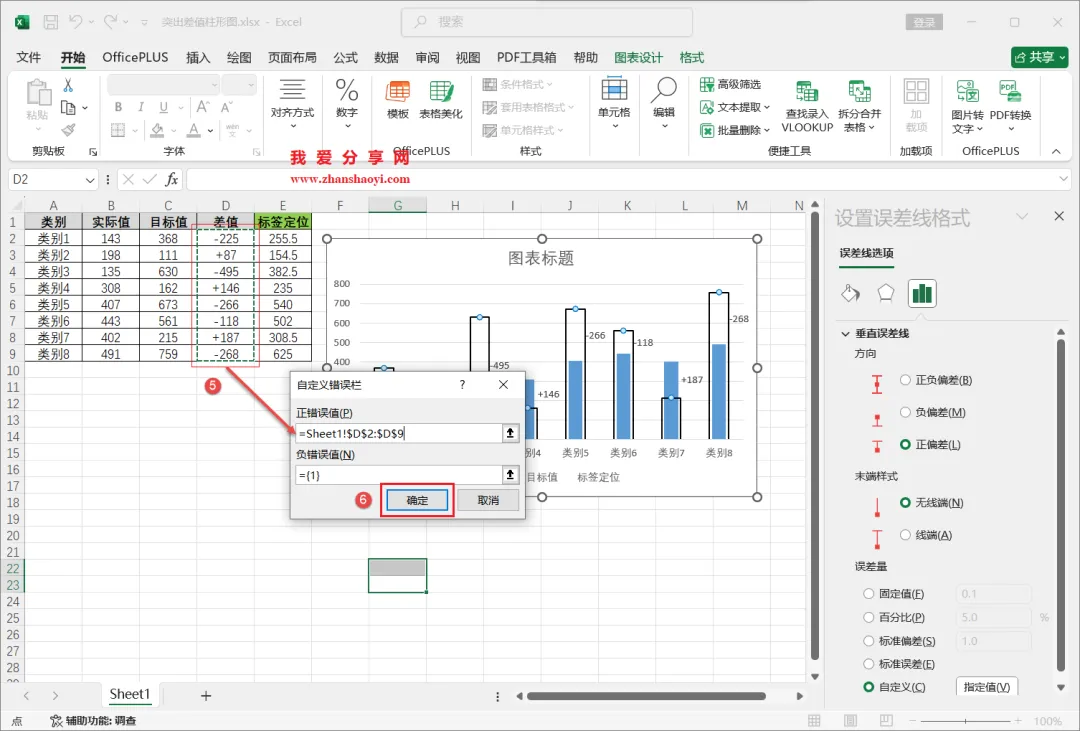Expand the formula bar chevron
1080x731 pixels.
[x=1063, y=179]
